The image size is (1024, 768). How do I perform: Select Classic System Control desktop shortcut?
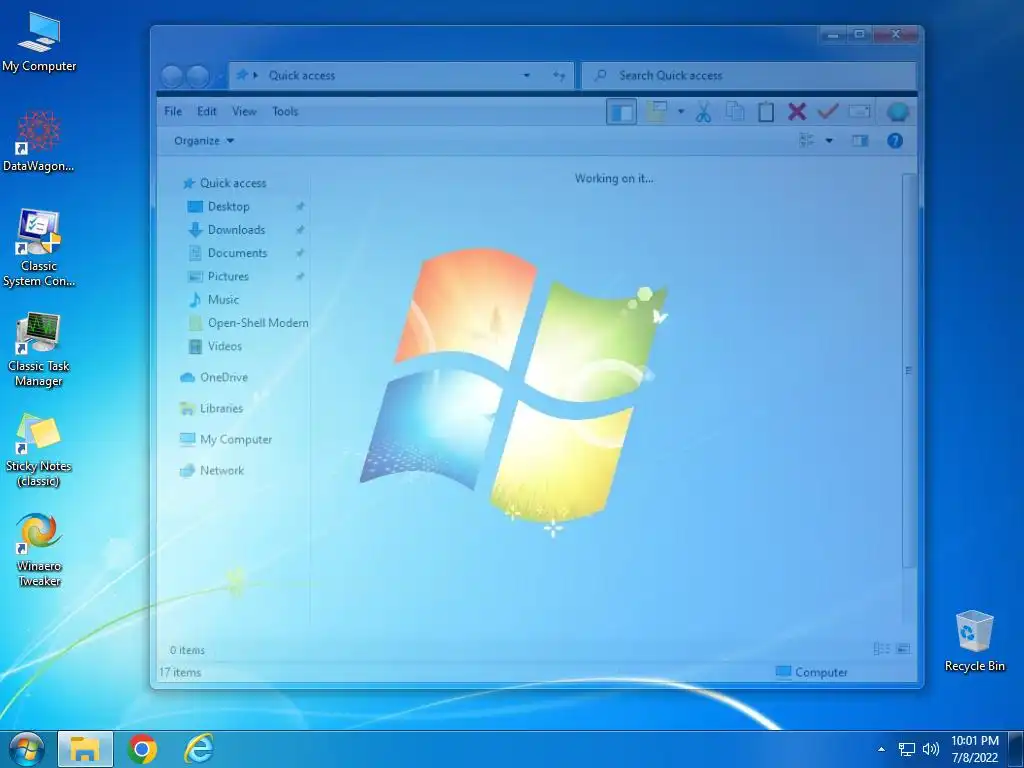click(39, 249)
